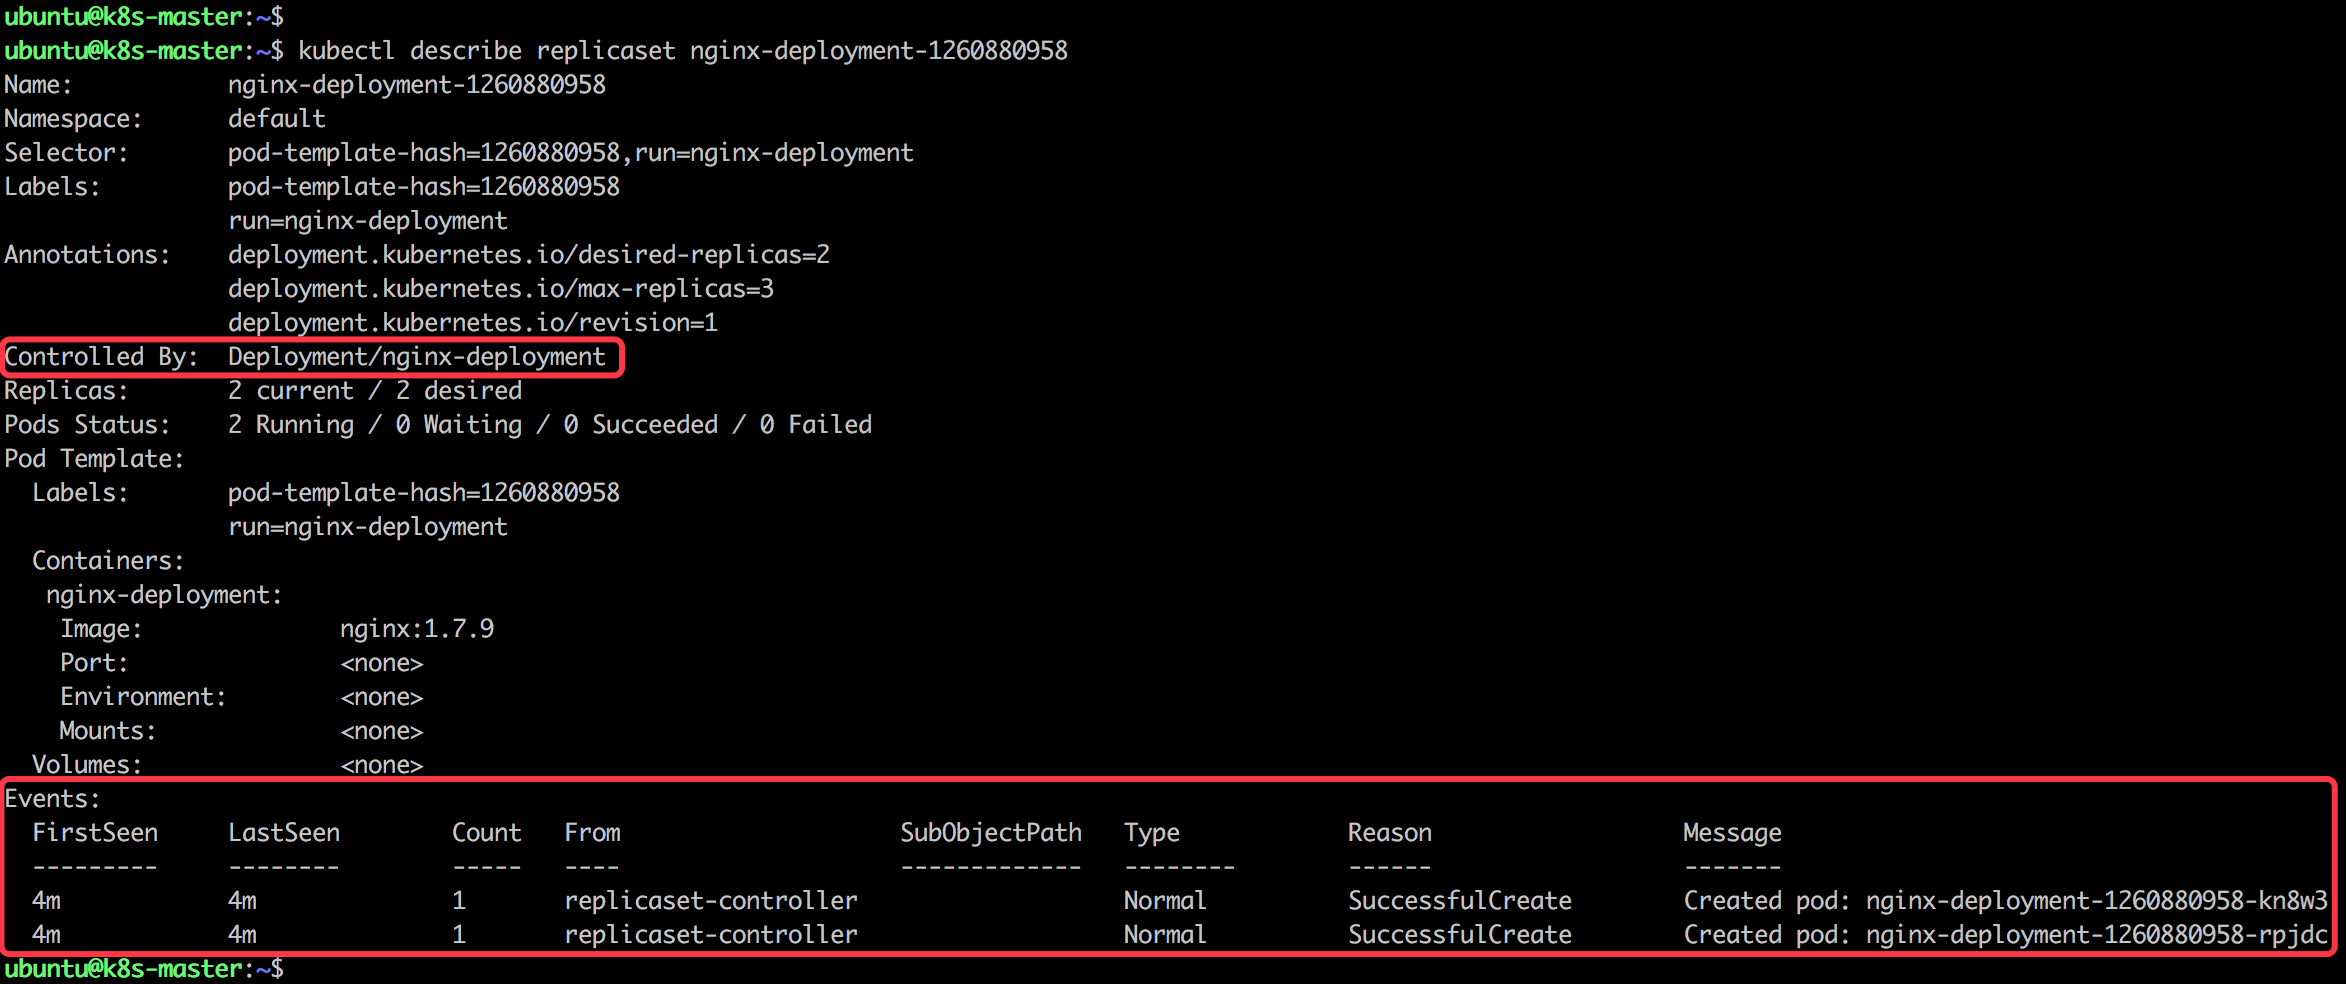Click the SubObjectPath column header
Viewport: 2346px width, 984px height.
tap(991, 833)
